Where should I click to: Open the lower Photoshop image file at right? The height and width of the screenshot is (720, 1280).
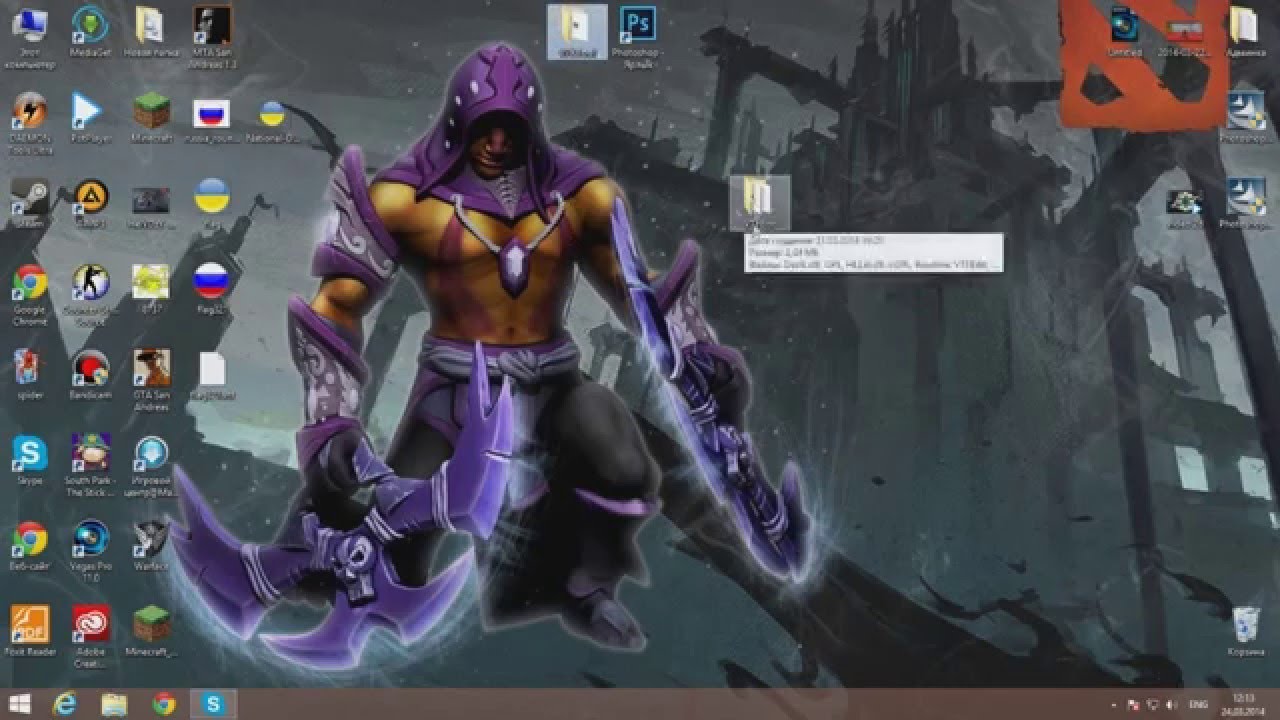click(x=1246, y=203)
